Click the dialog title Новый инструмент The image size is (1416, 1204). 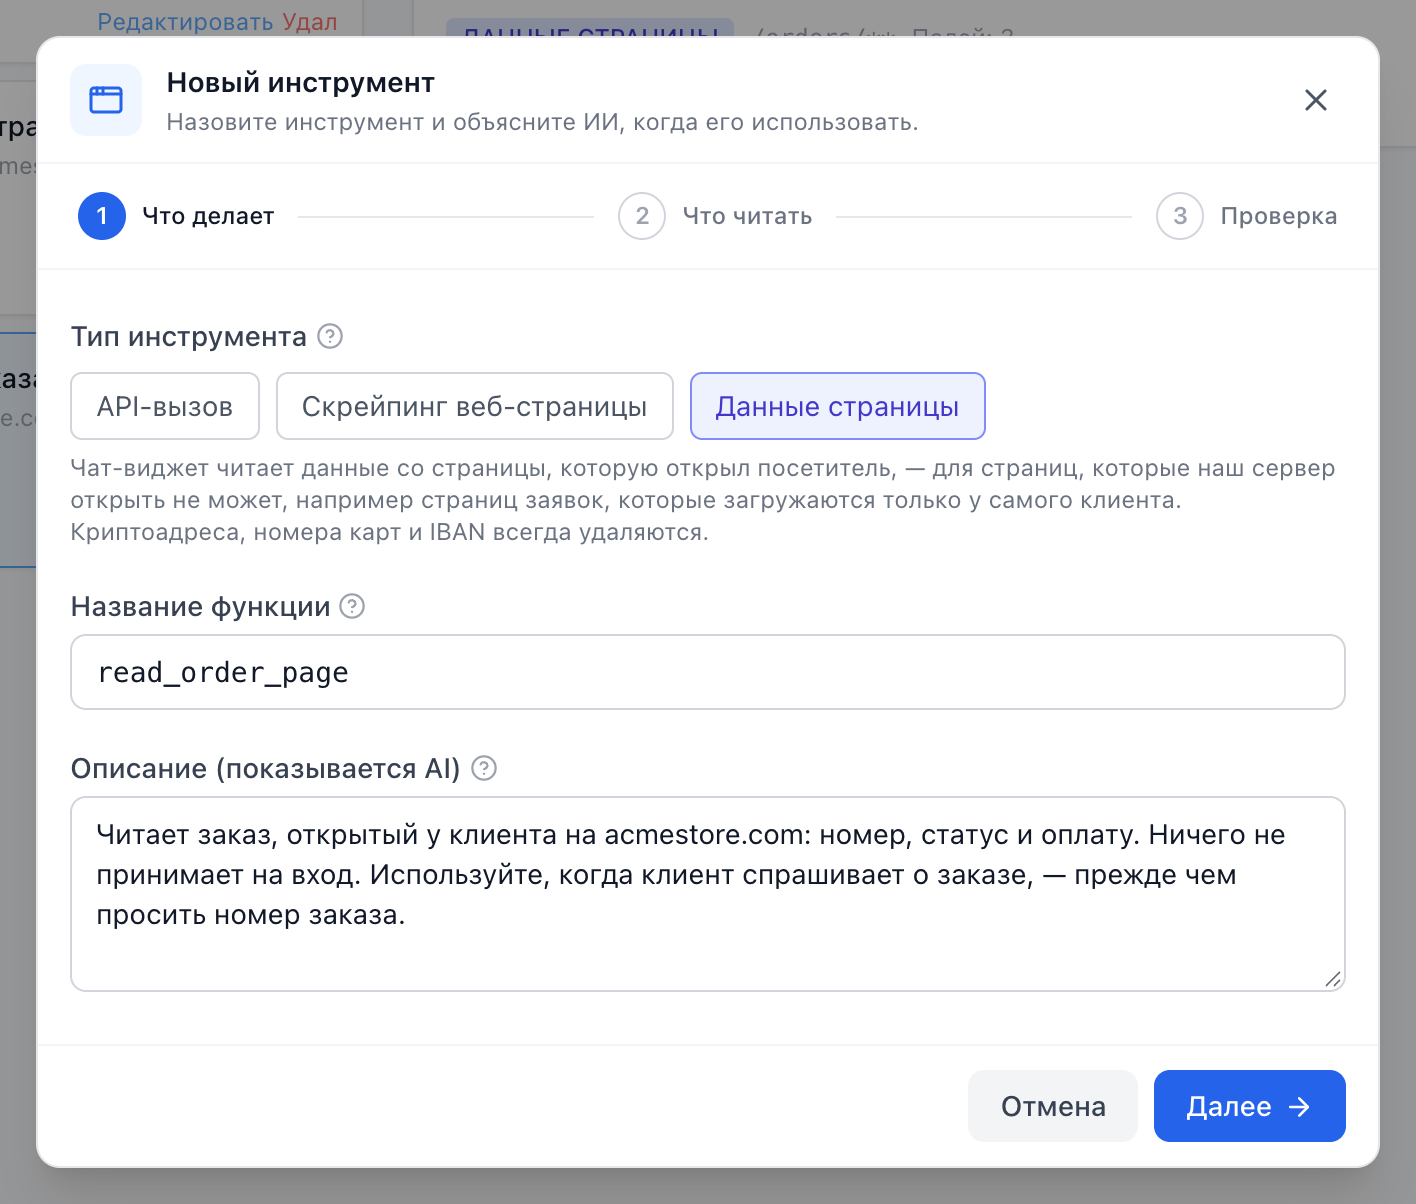click(x=301, y=82)
